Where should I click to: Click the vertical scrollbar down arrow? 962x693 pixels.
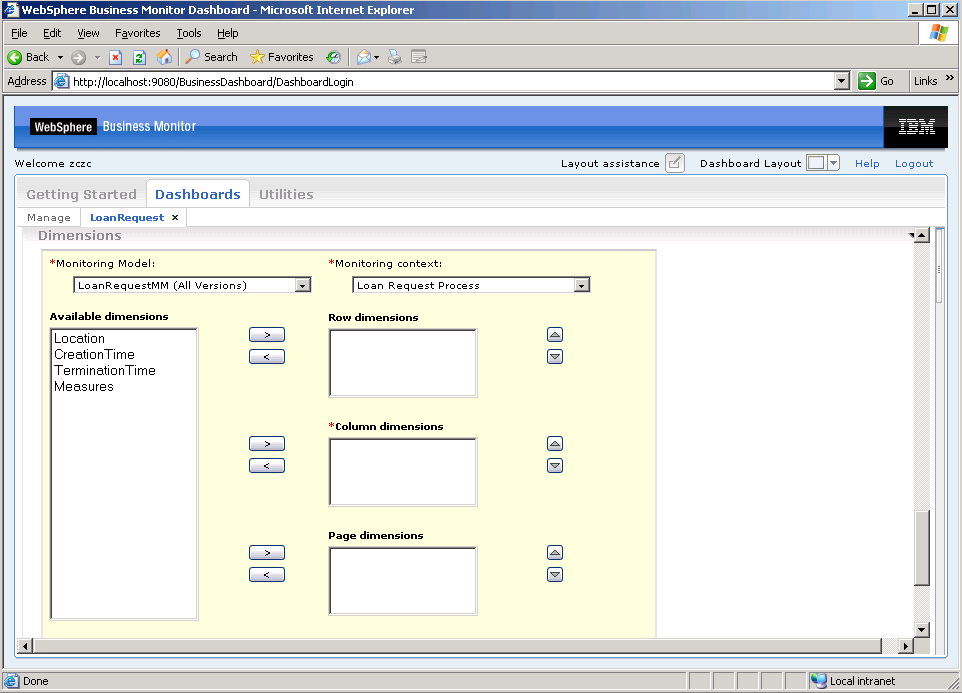pyautogui.click(x=922, y=629)
